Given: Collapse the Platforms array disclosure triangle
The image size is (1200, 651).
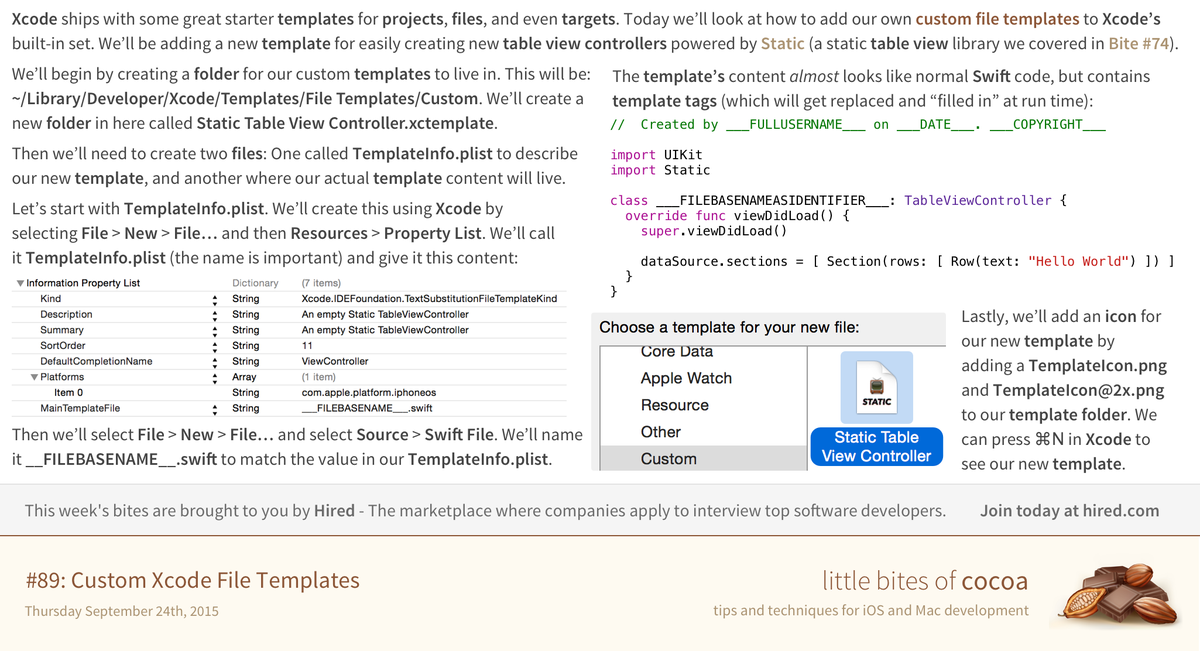Looking at the screenshot, I should pos(33,377).
